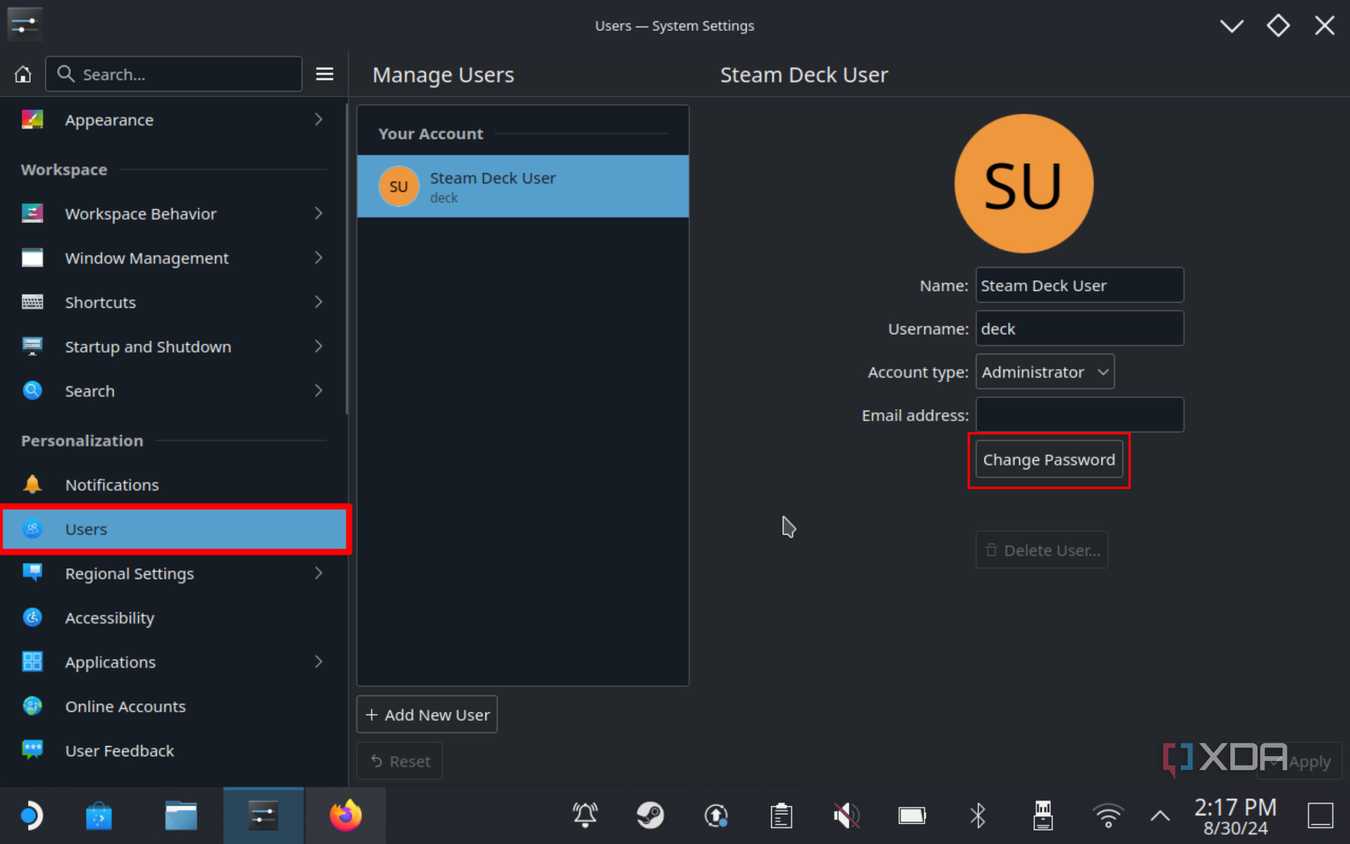
Task: Select Window Management category
Action: click(174, 258)
